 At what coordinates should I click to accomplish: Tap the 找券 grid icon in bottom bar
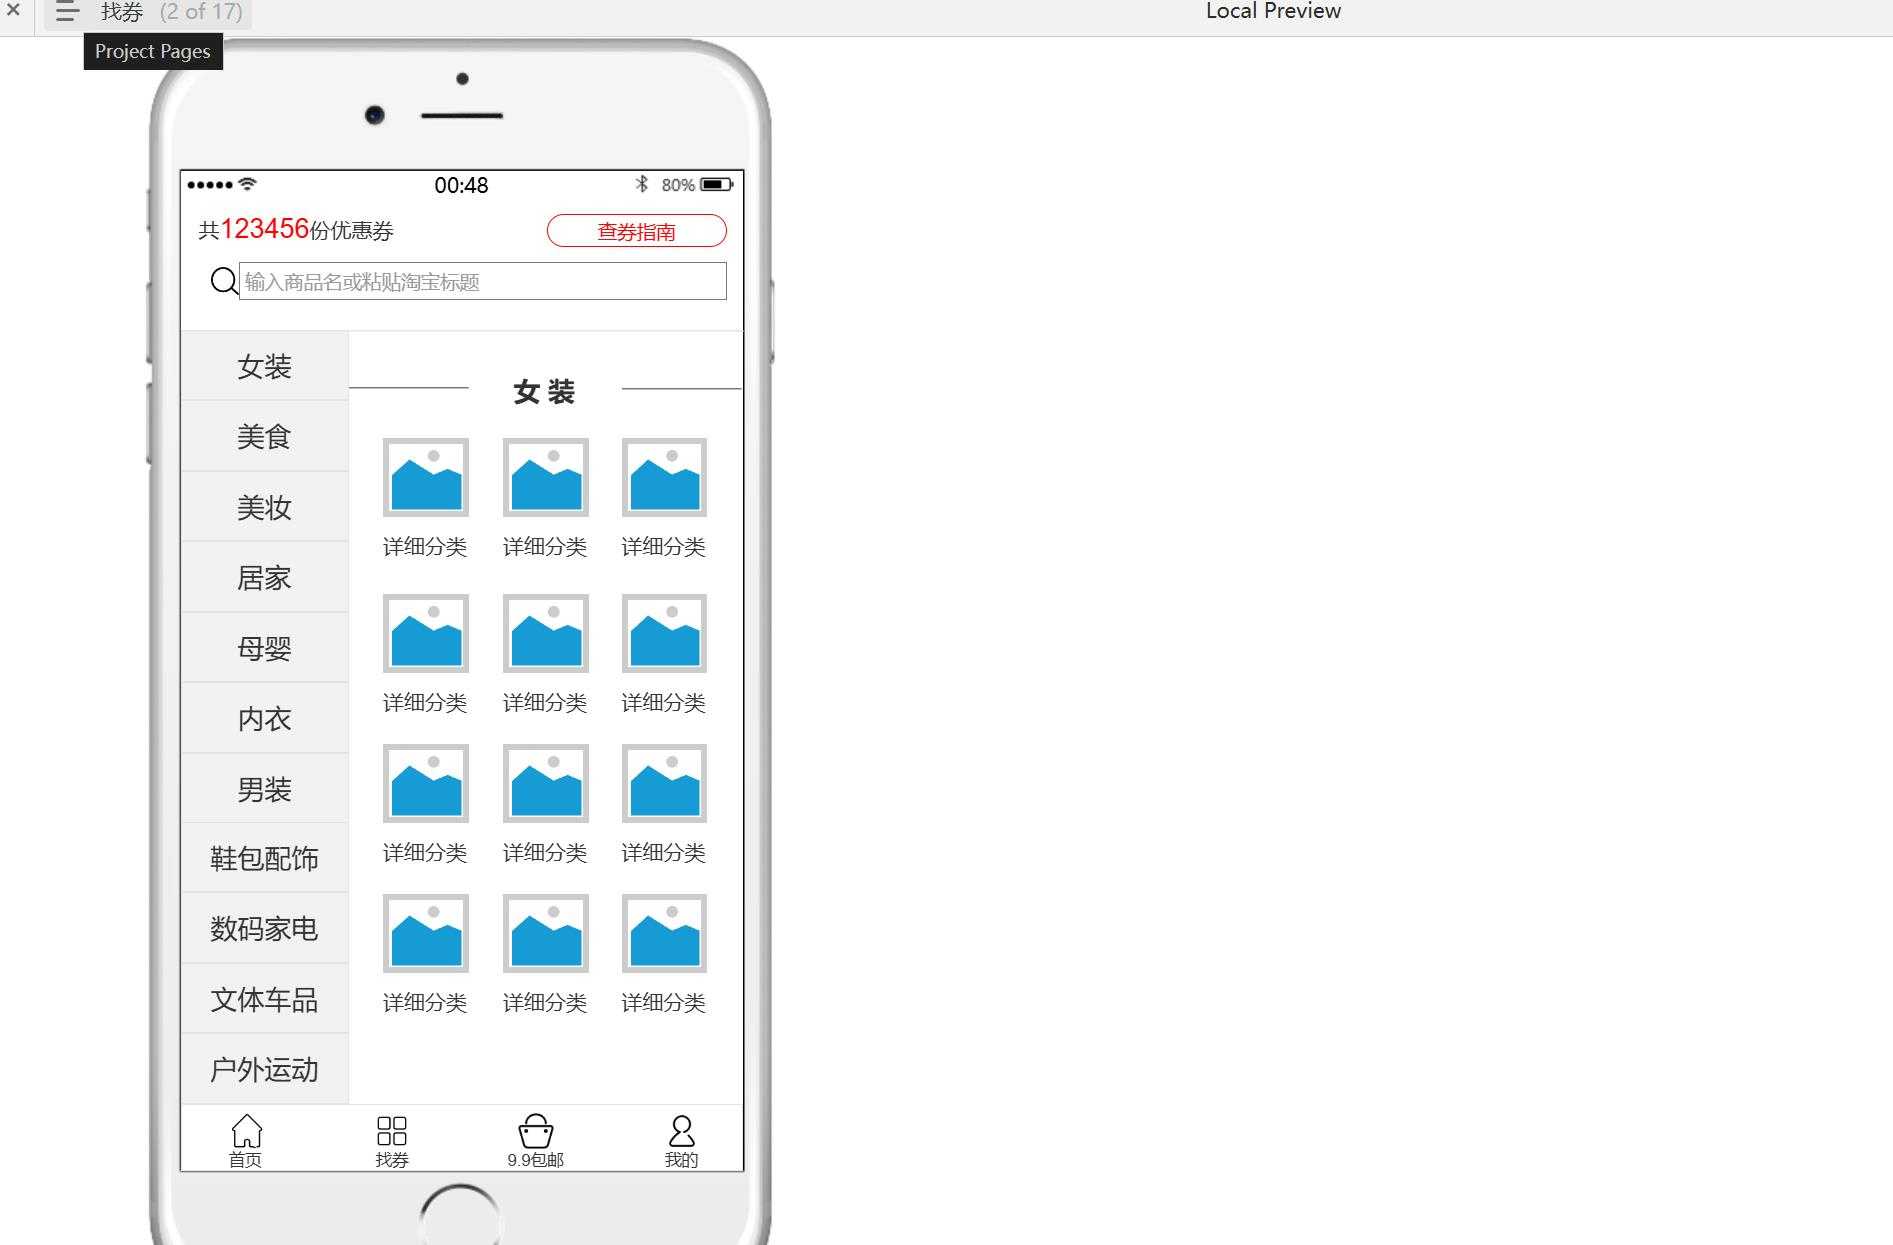pos(392,1132)
